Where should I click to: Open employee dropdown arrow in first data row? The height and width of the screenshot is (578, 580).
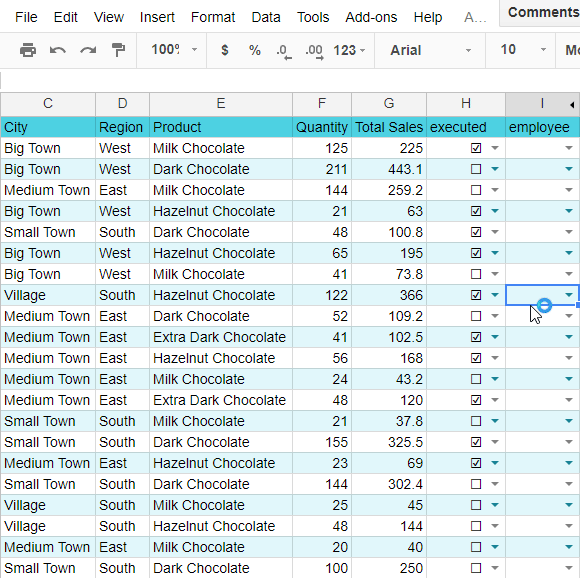point(569,148)
